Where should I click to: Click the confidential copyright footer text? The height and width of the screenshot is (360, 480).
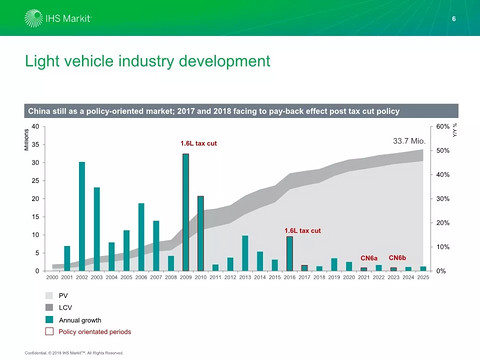(x=74, y=353)
